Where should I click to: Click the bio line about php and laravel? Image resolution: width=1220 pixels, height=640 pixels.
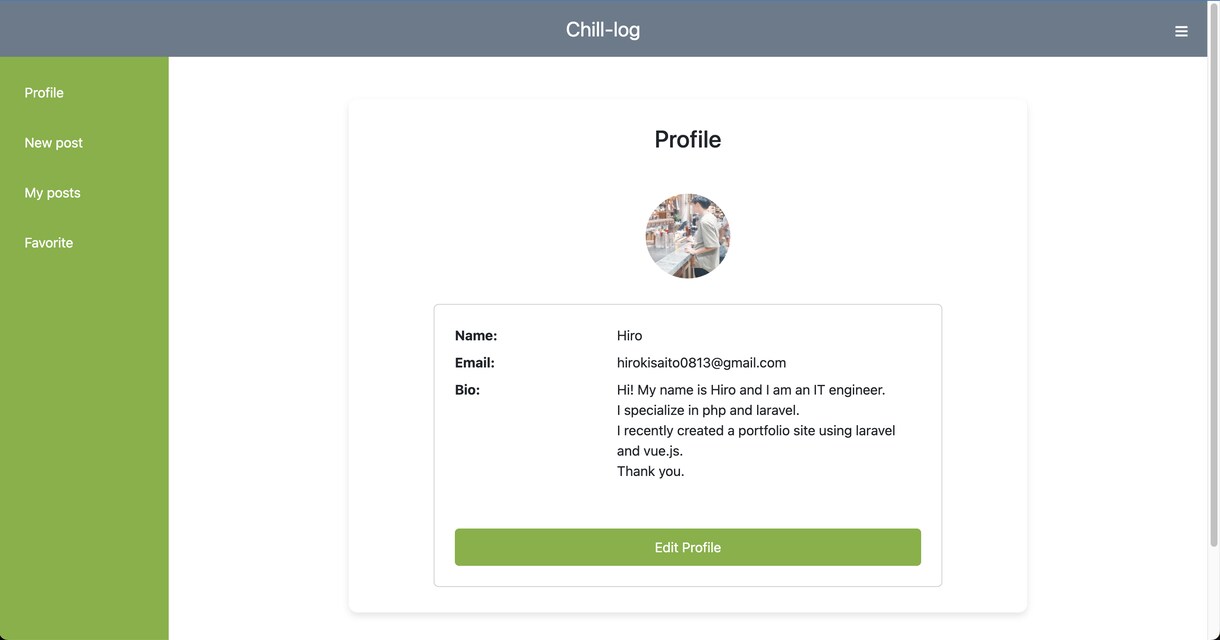coord(708,410)
